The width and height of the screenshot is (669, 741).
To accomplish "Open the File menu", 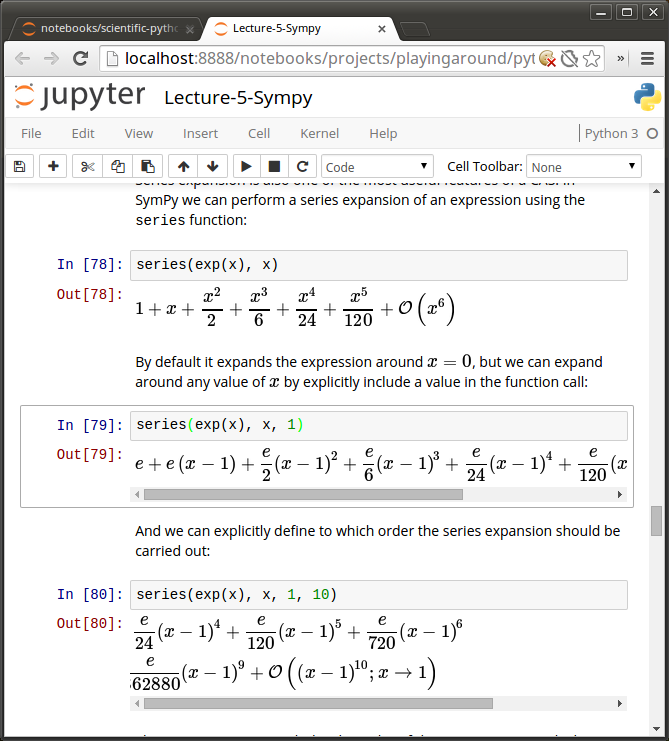I will [x=31, y=134].
